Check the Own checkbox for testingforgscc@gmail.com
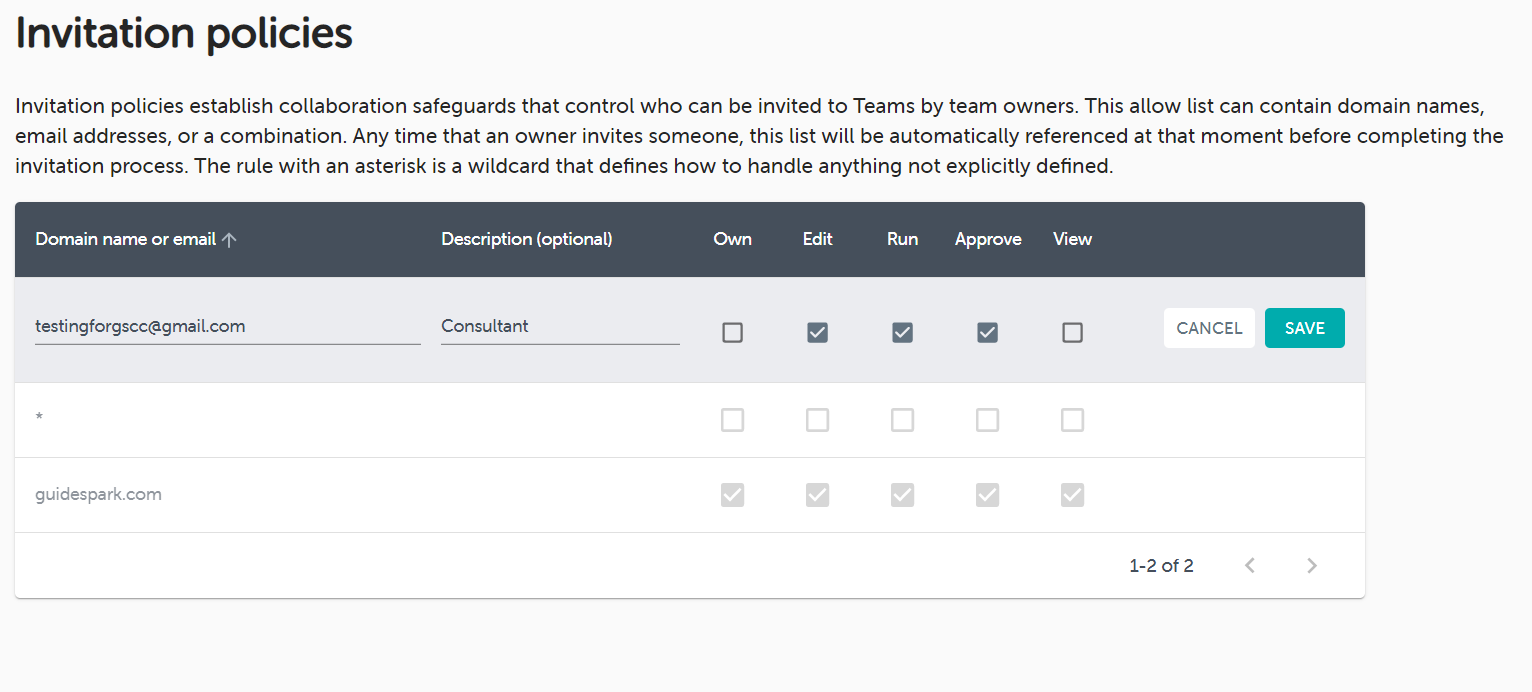Image resolution: width=1532 pixels, height=692 pixels. coord(732,333)
